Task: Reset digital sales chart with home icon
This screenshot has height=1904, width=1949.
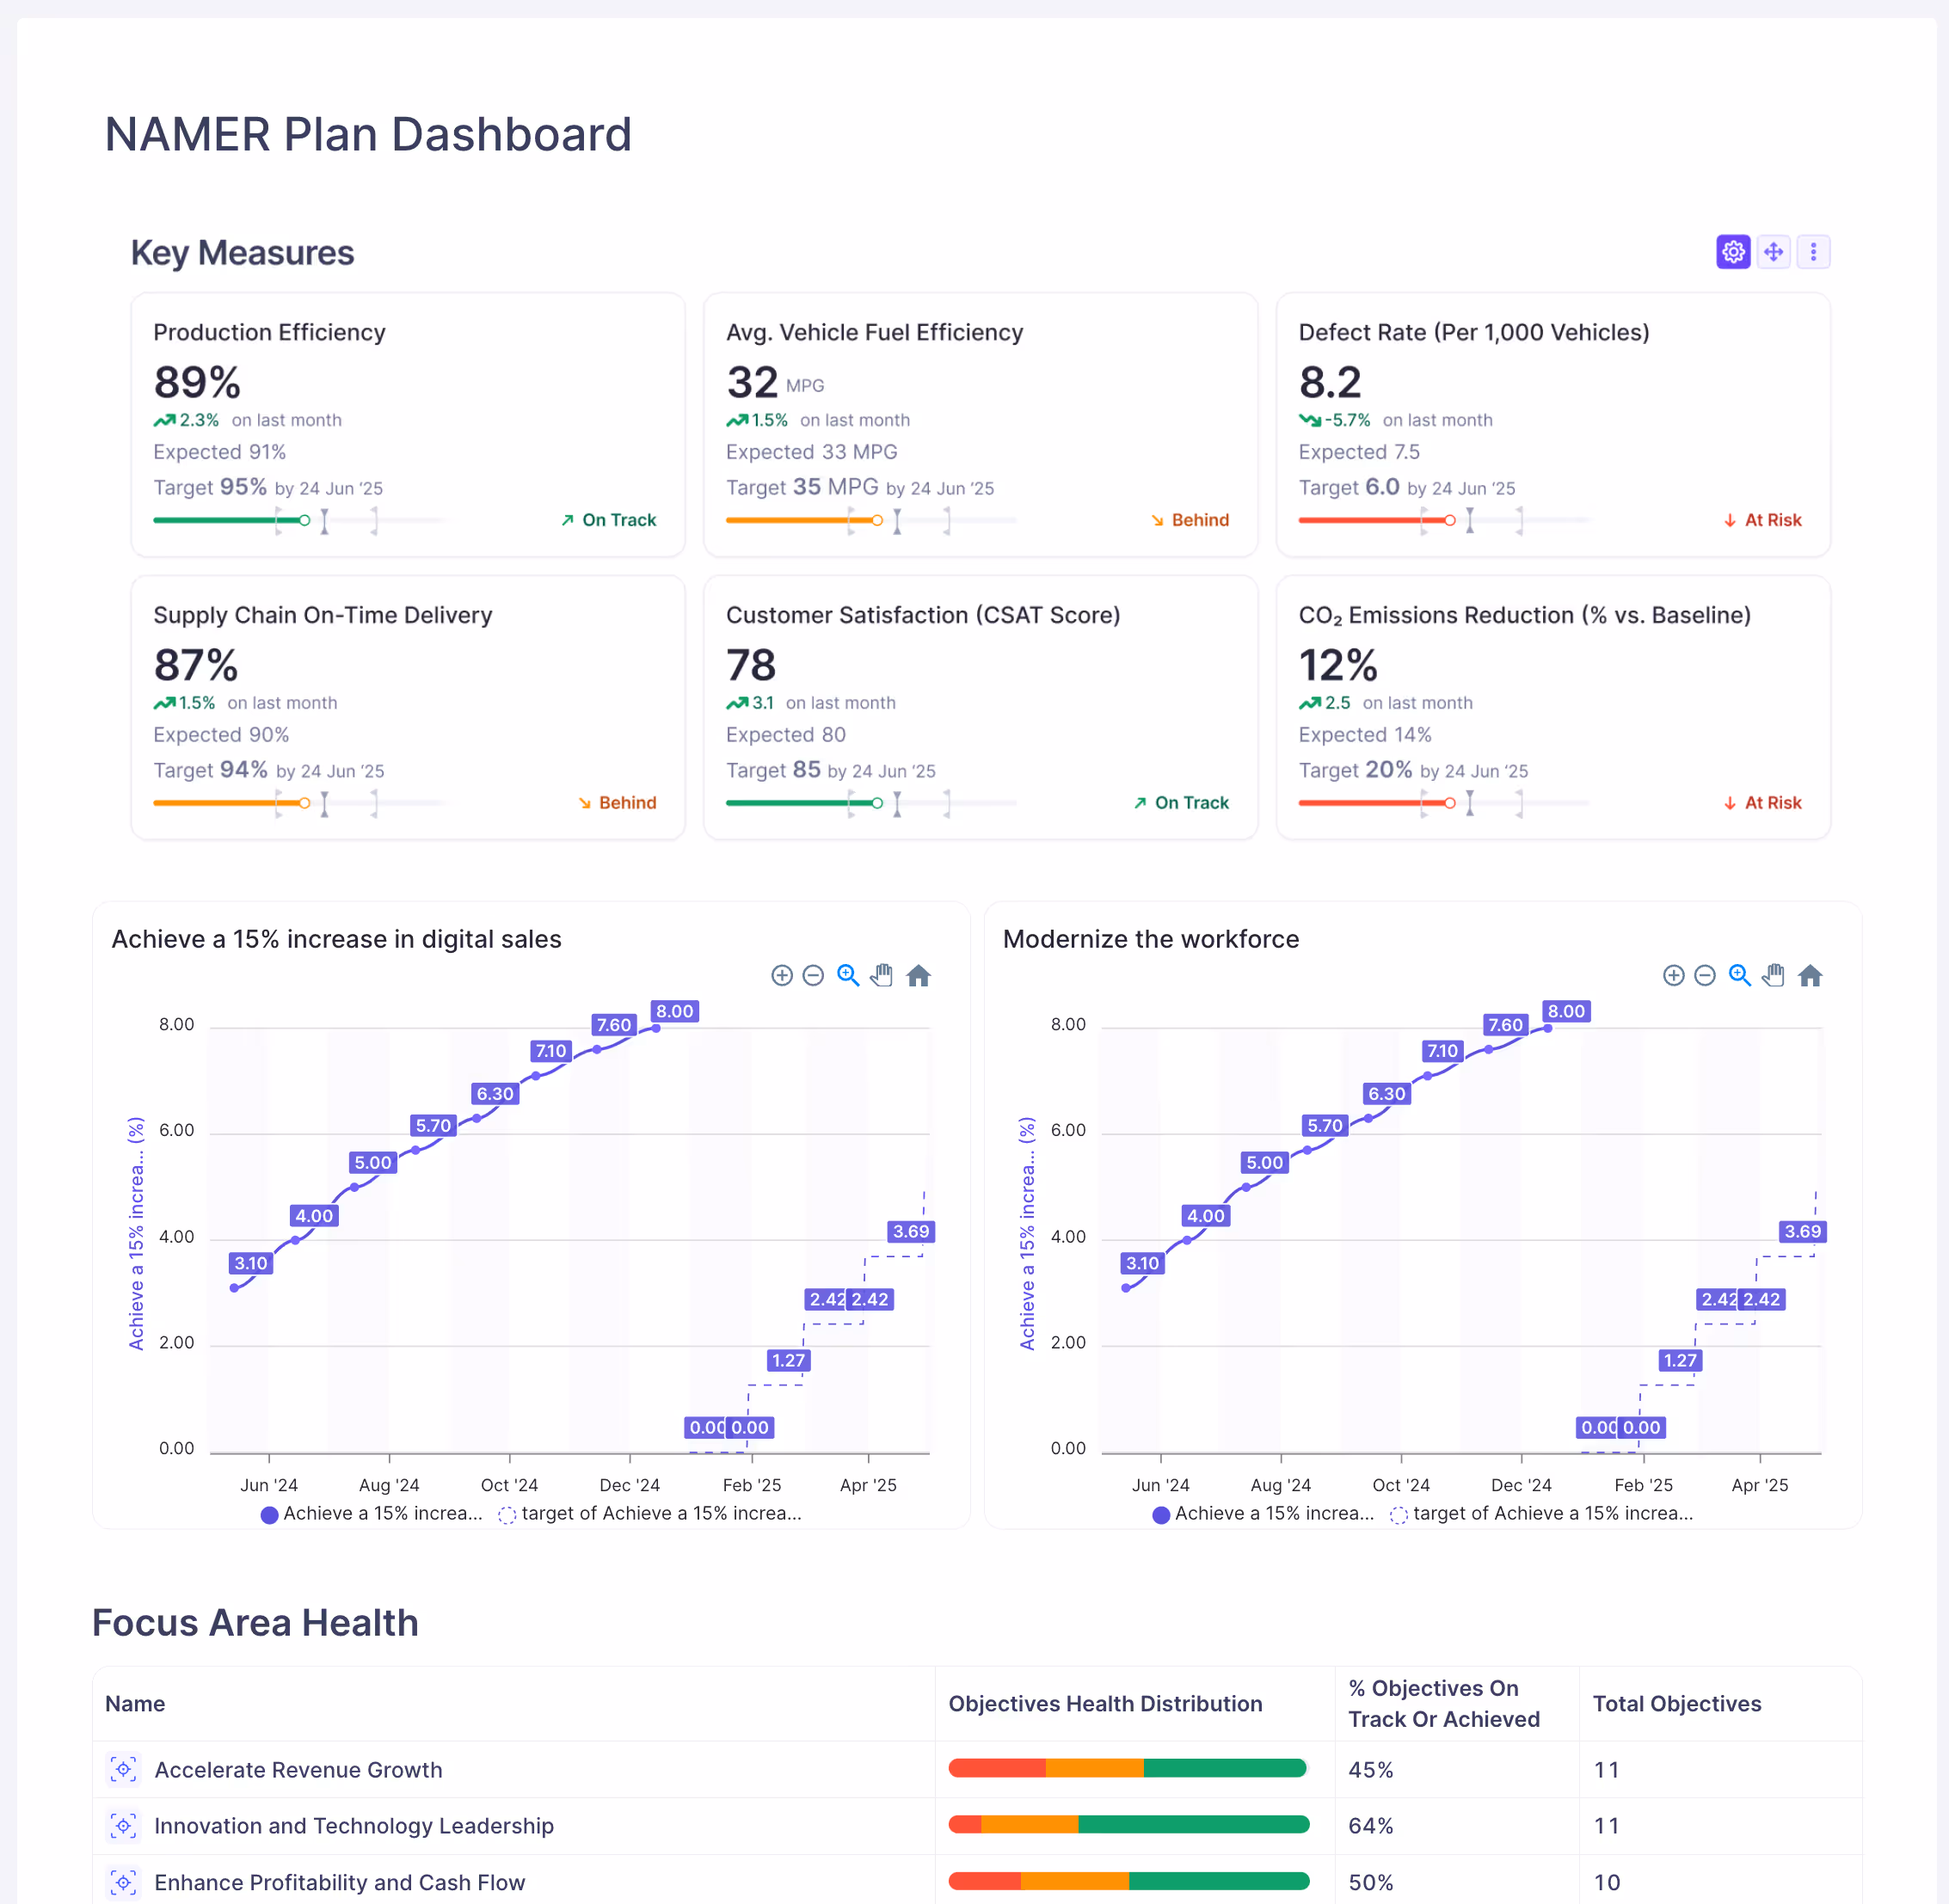Action: pyautogui.click(x=918, y=975)
